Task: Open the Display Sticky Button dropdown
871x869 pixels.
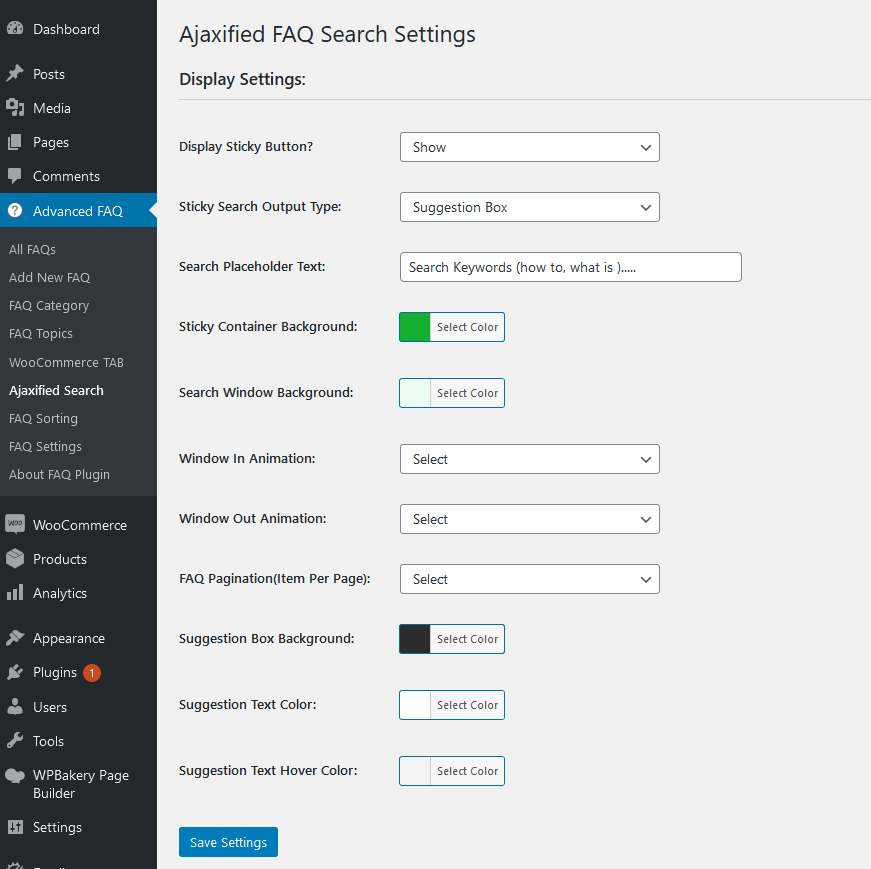Action: pos(529,147)
